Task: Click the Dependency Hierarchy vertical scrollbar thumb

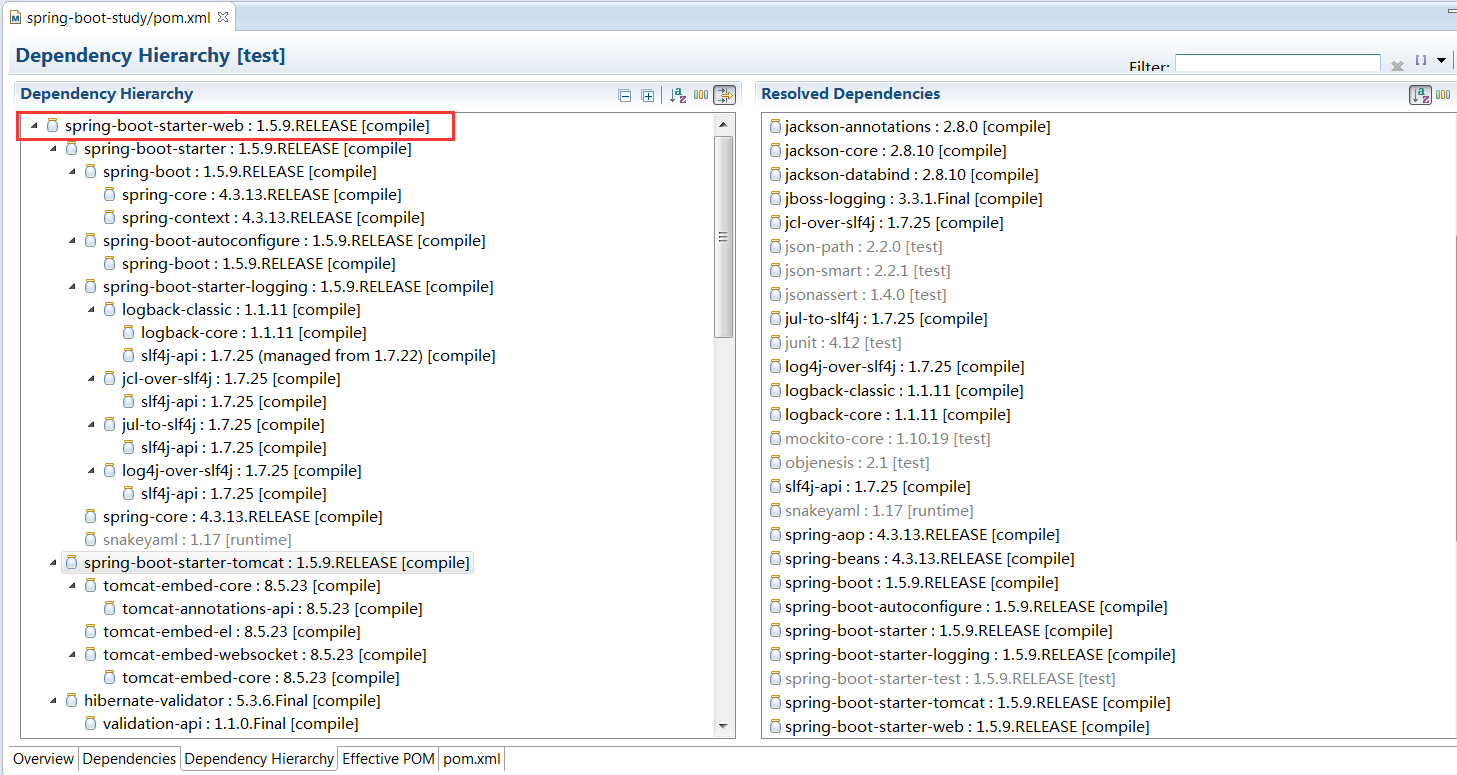Action: tap(725, 236)
